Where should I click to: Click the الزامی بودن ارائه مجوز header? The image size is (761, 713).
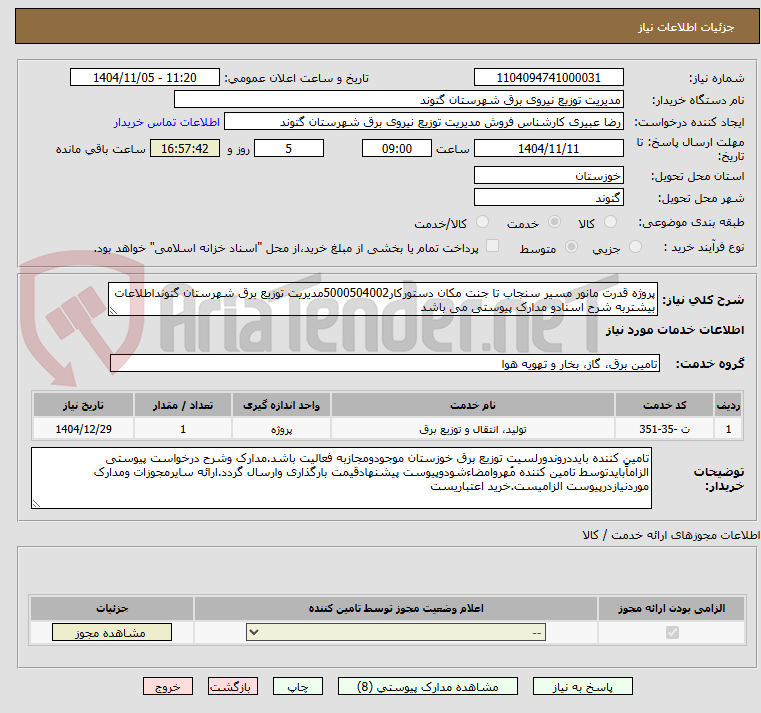672,608
